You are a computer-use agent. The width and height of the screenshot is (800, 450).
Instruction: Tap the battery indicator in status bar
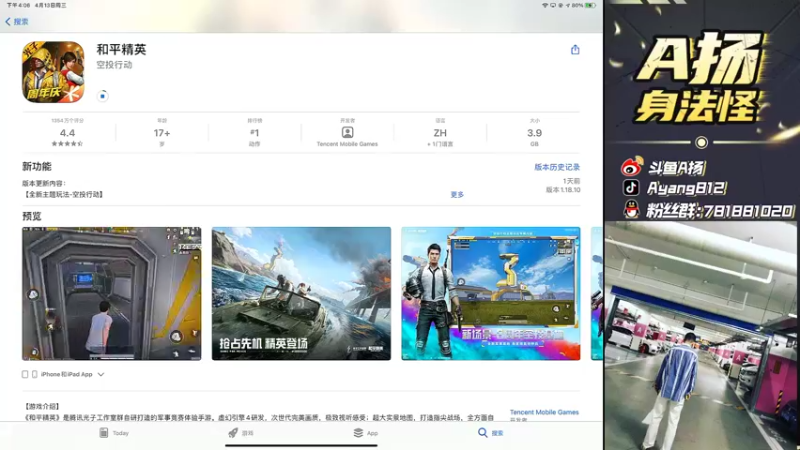(590, 5)
